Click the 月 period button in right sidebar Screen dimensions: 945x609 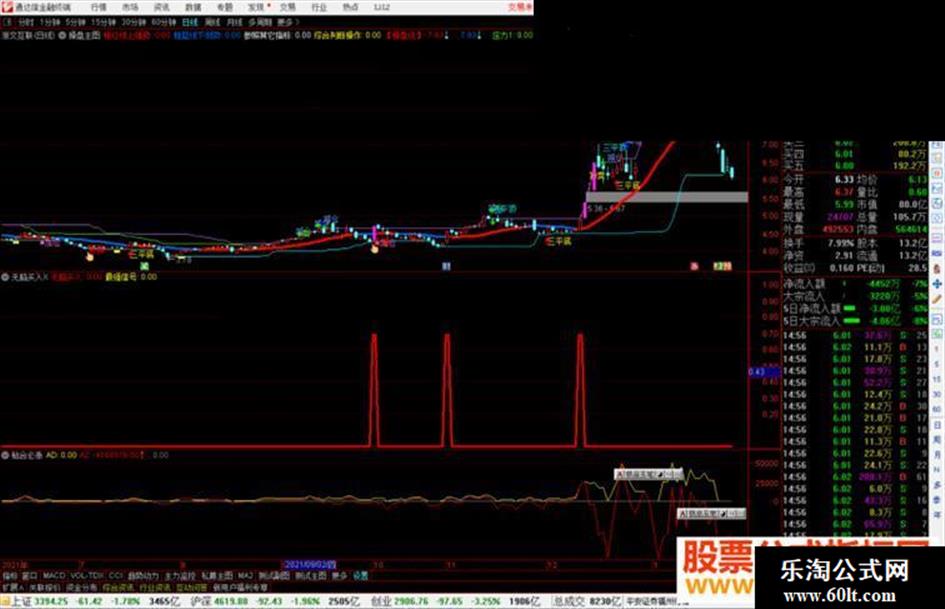[x=937, y=455]
